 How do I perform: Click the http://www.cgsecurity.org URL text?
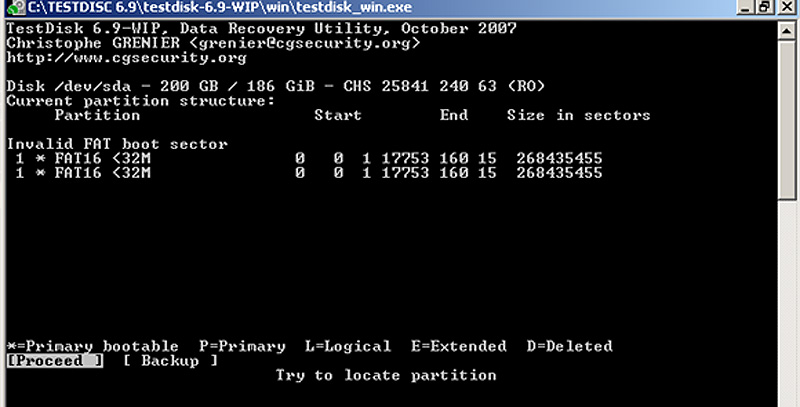(127, 58)
